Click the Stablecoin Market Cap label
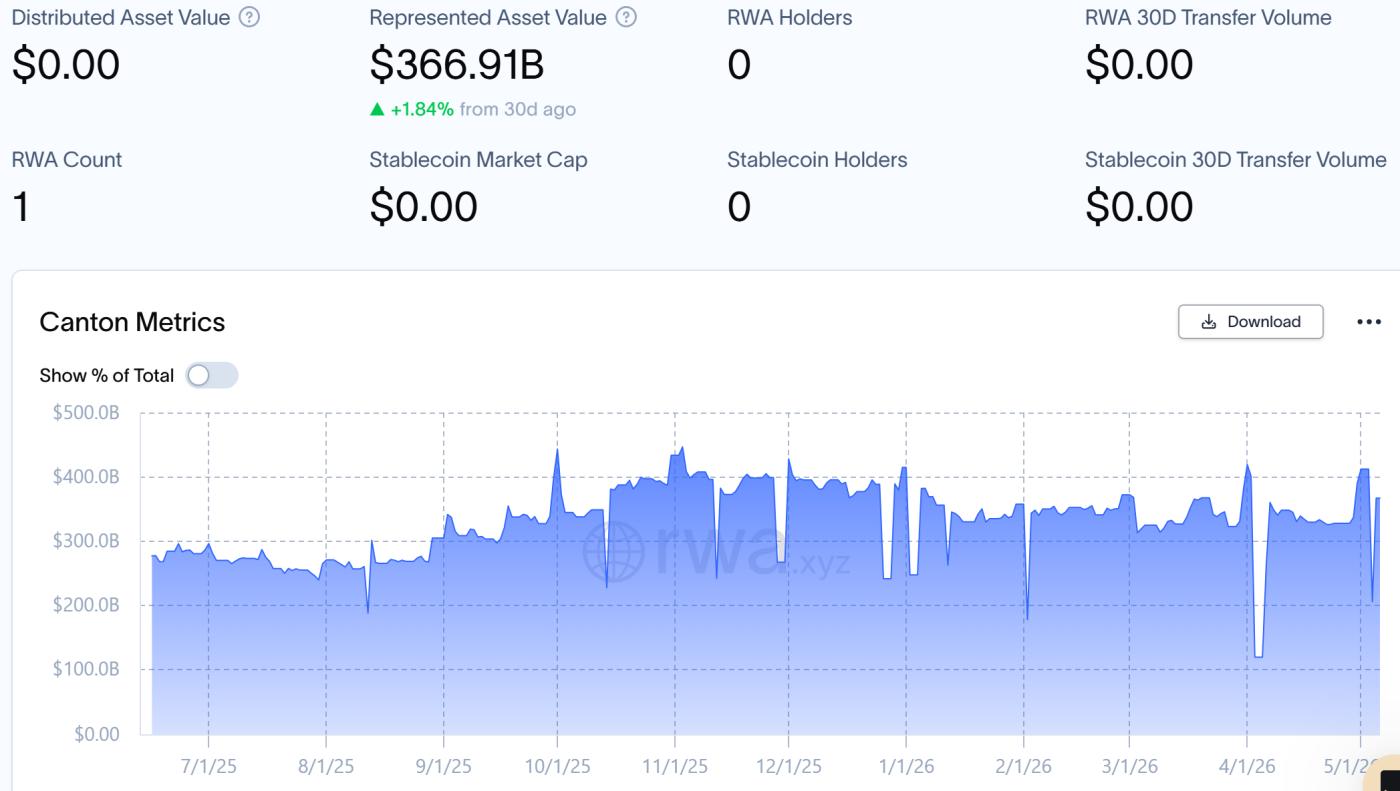1400x791 pixels. [x=478, y=160]
